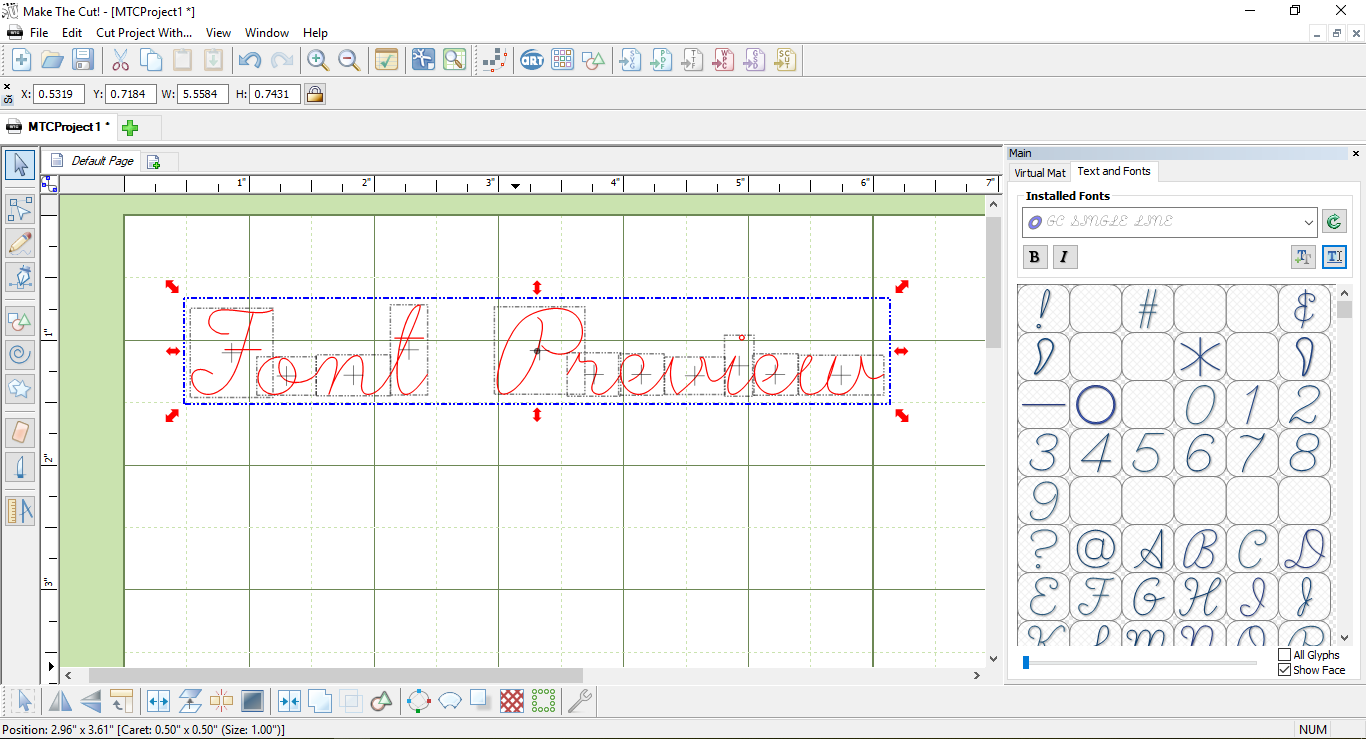Click the wrench settings icon in bottom toolbar
1366x739 pixels.
579,701
